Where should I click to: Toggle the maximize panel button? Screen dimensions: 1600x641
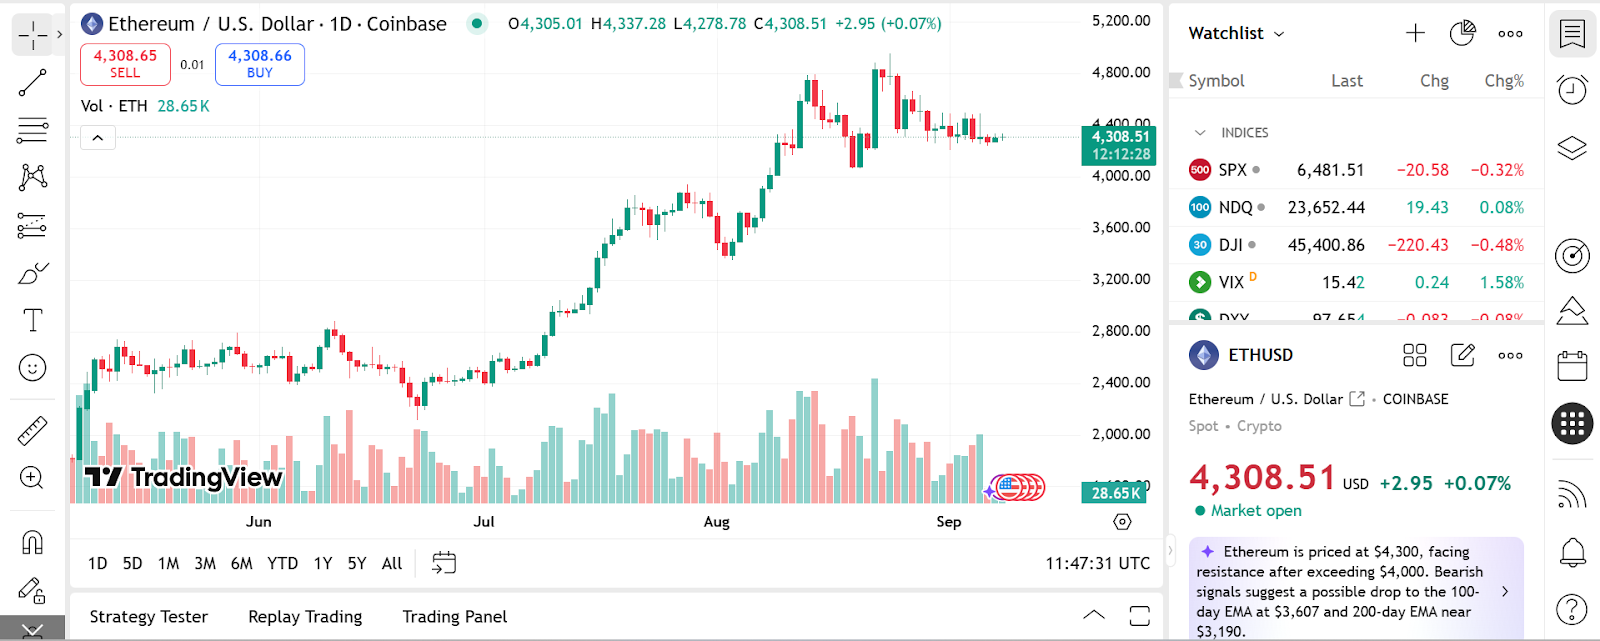coord(1139,616)
